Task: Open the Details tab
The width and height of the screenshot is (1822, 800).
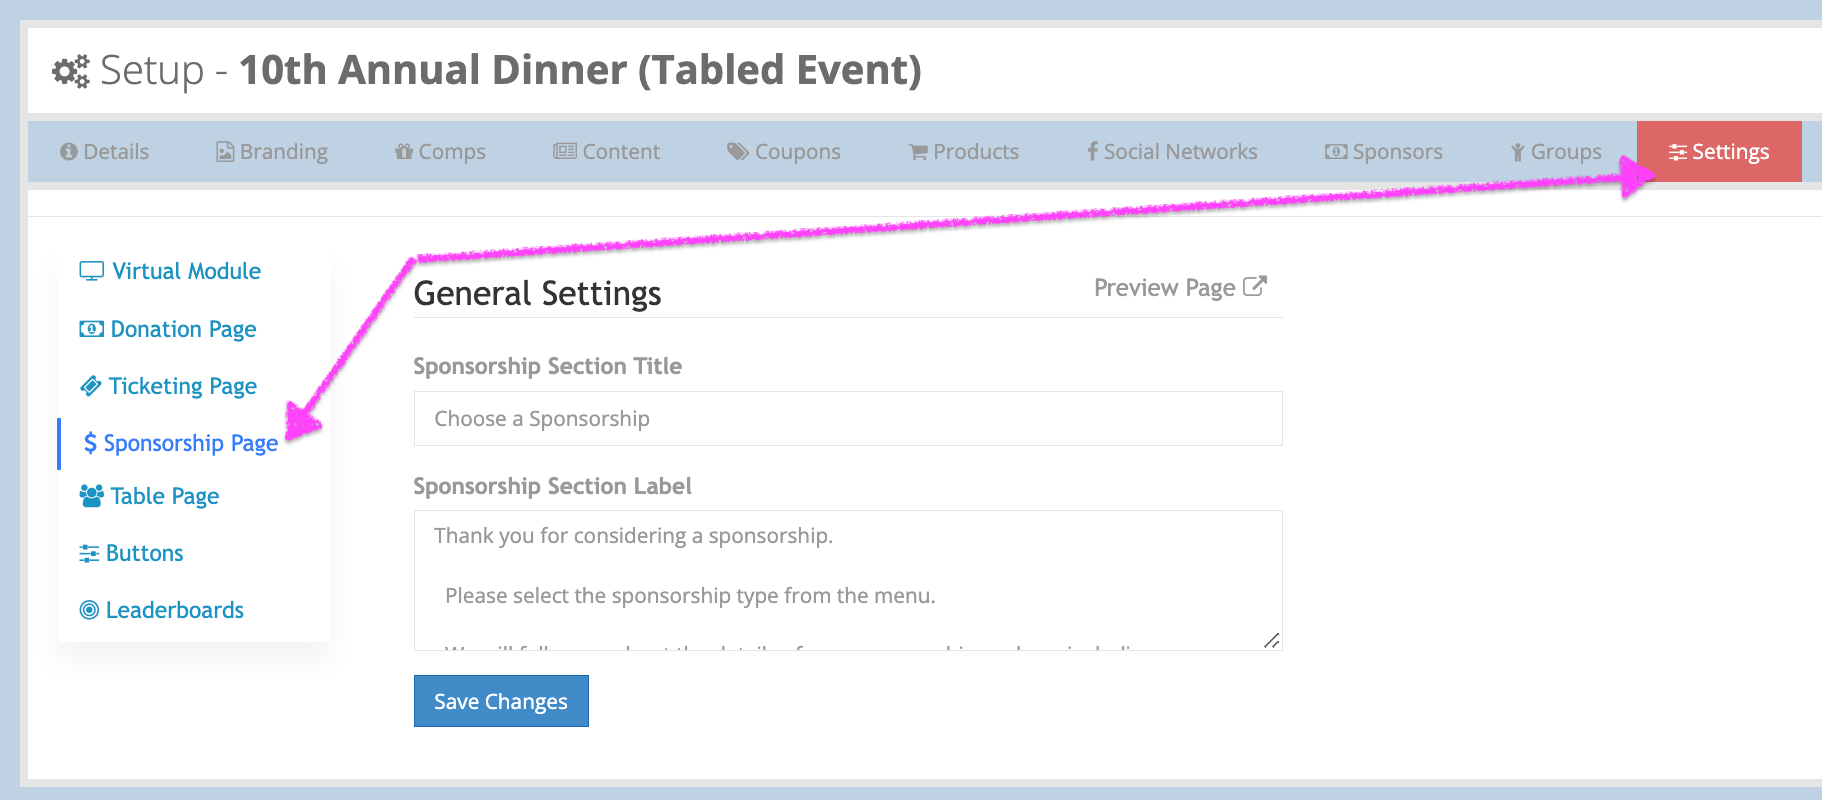Action: (105, 152)
